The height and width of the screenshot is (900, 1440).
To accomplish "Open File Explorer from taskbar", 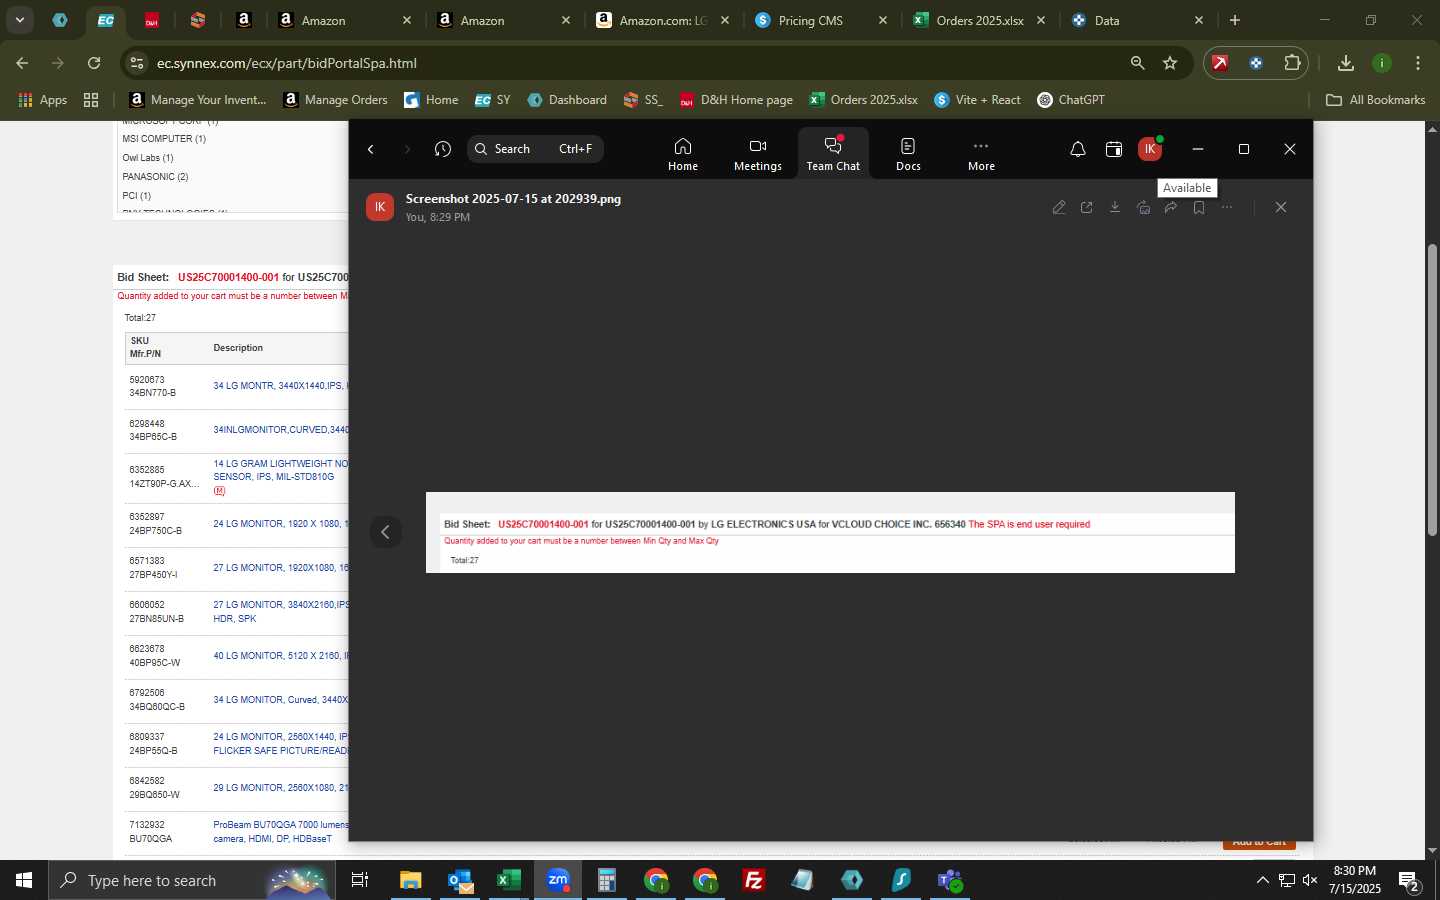I will tap(411, 880).
